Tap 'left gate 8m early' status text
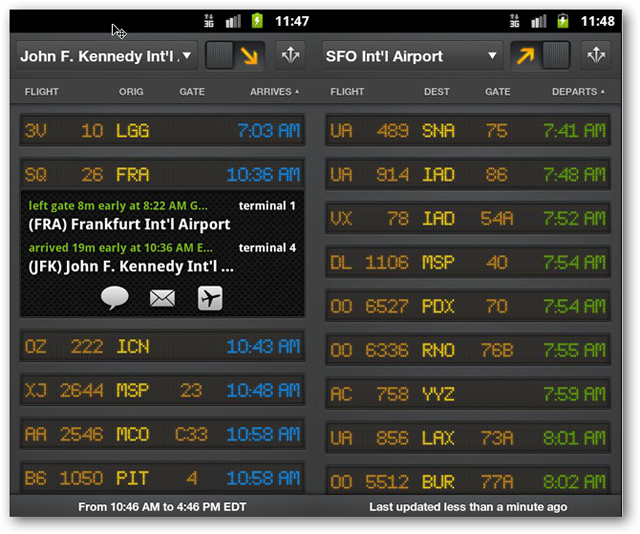This screenshot has height=534, width=640. tap(118, 205)
